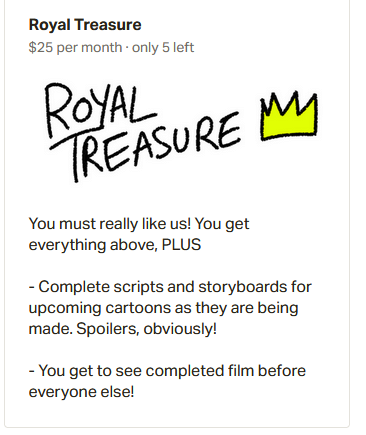Image resolution: width=366 pixels, height=435 pixels.
Task: Click the handwritten word TREASURE
Action: [x=146, y=147]
